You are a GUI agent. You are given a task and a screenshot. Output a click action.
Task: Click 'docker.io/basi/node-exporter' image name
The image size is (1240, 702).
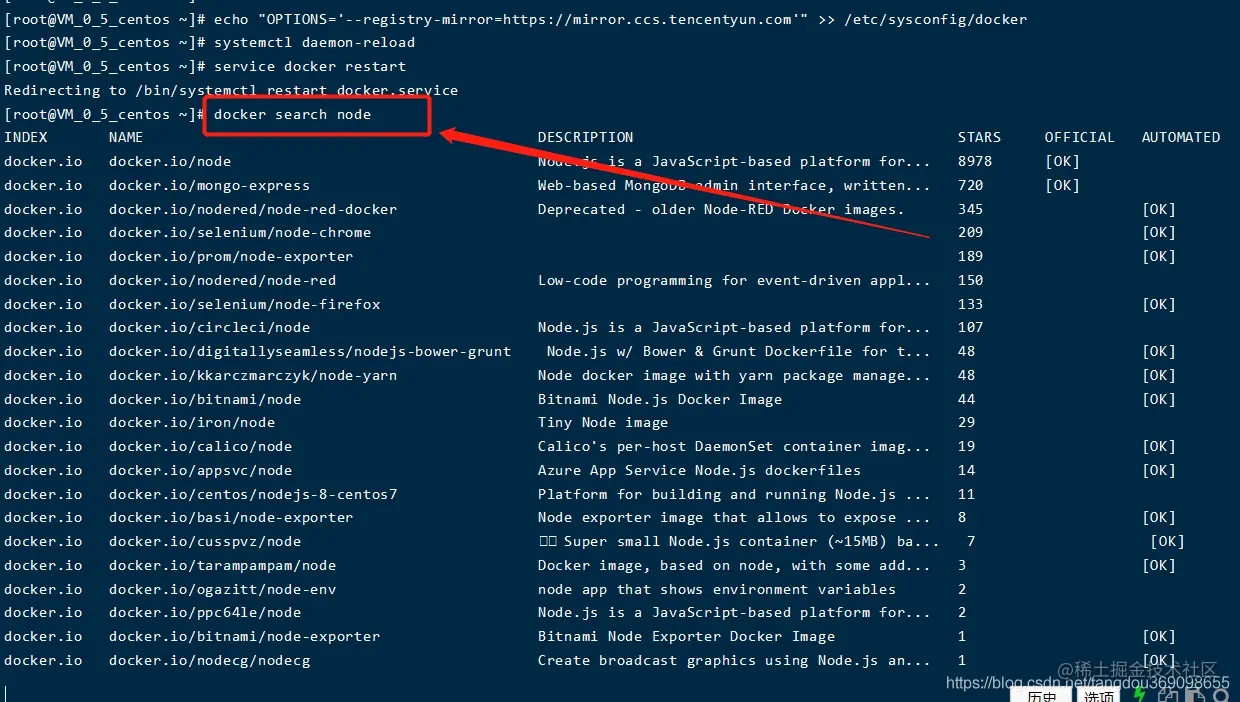click(231, 517)
